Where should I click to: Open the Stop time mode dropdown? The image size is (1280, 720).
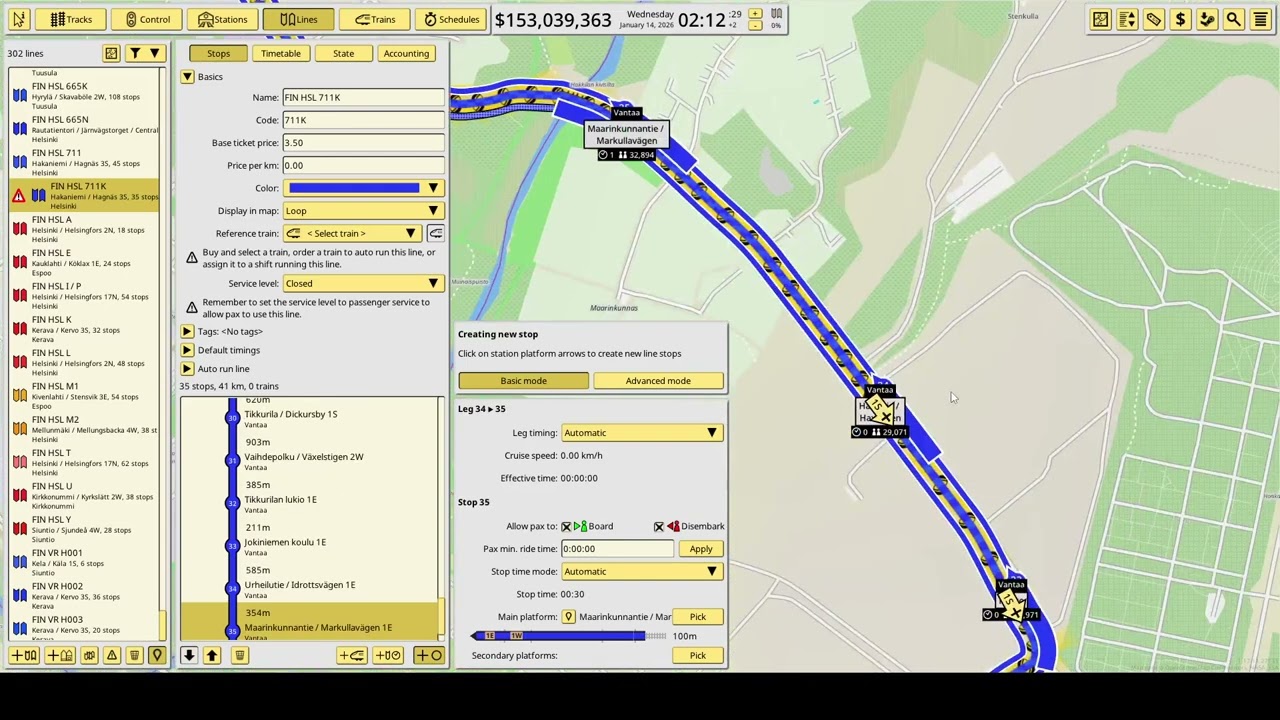tap(641, 572)
